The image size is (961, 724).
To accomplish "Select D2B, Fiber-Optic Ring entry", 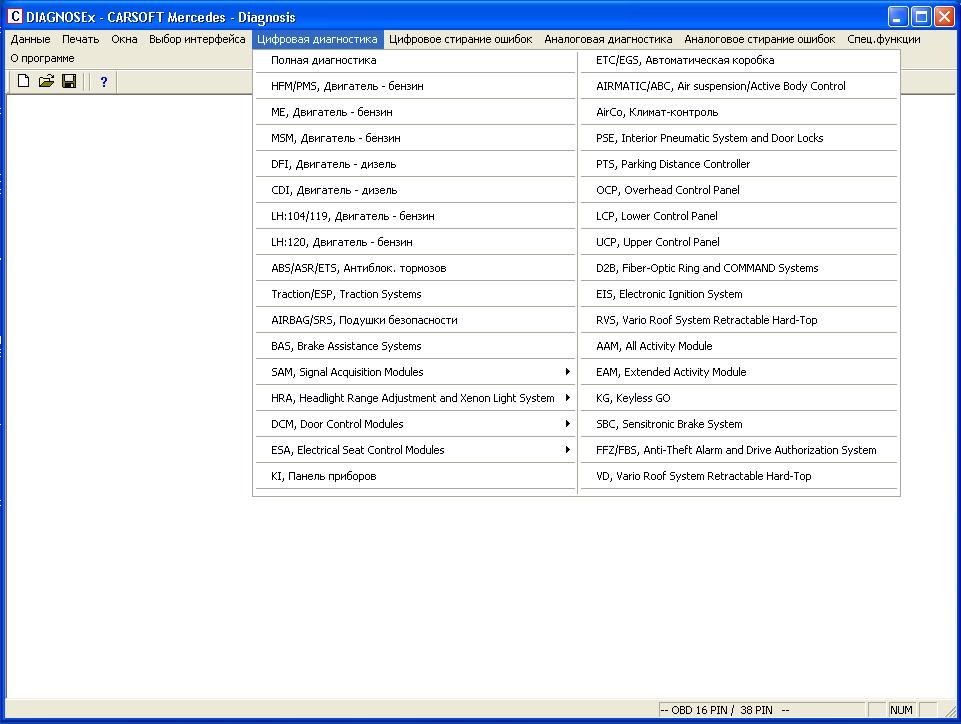I will (x=739, y=268).
